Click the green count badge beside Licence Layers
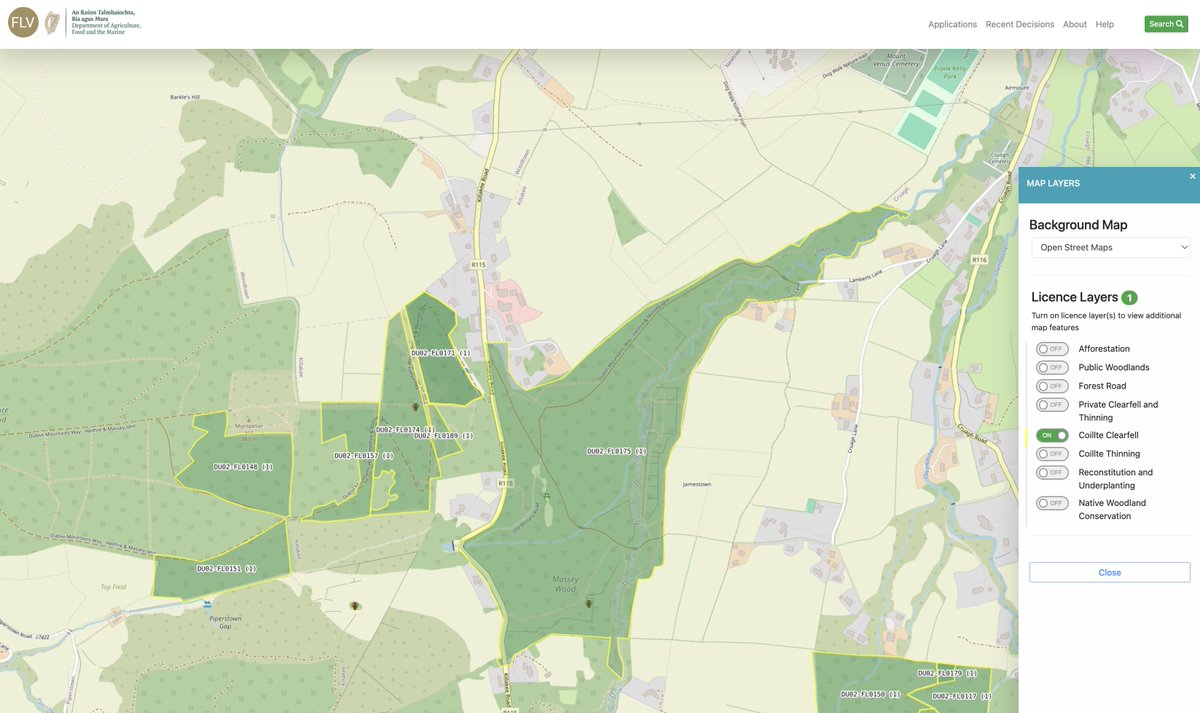The width and height of the screenshot is (1200, 713). tap(1129, 297)
